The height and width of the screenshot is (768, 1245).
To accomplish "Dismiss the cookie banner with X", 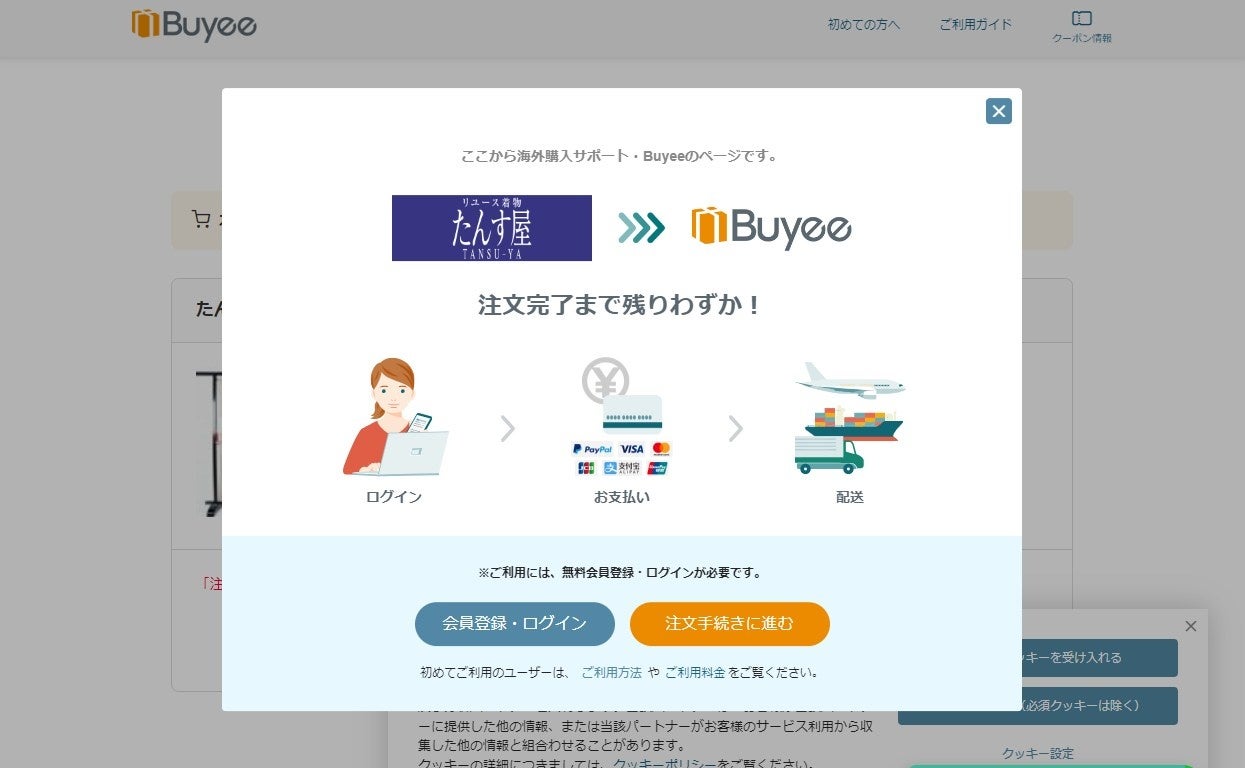I will tap(1190, 626).
